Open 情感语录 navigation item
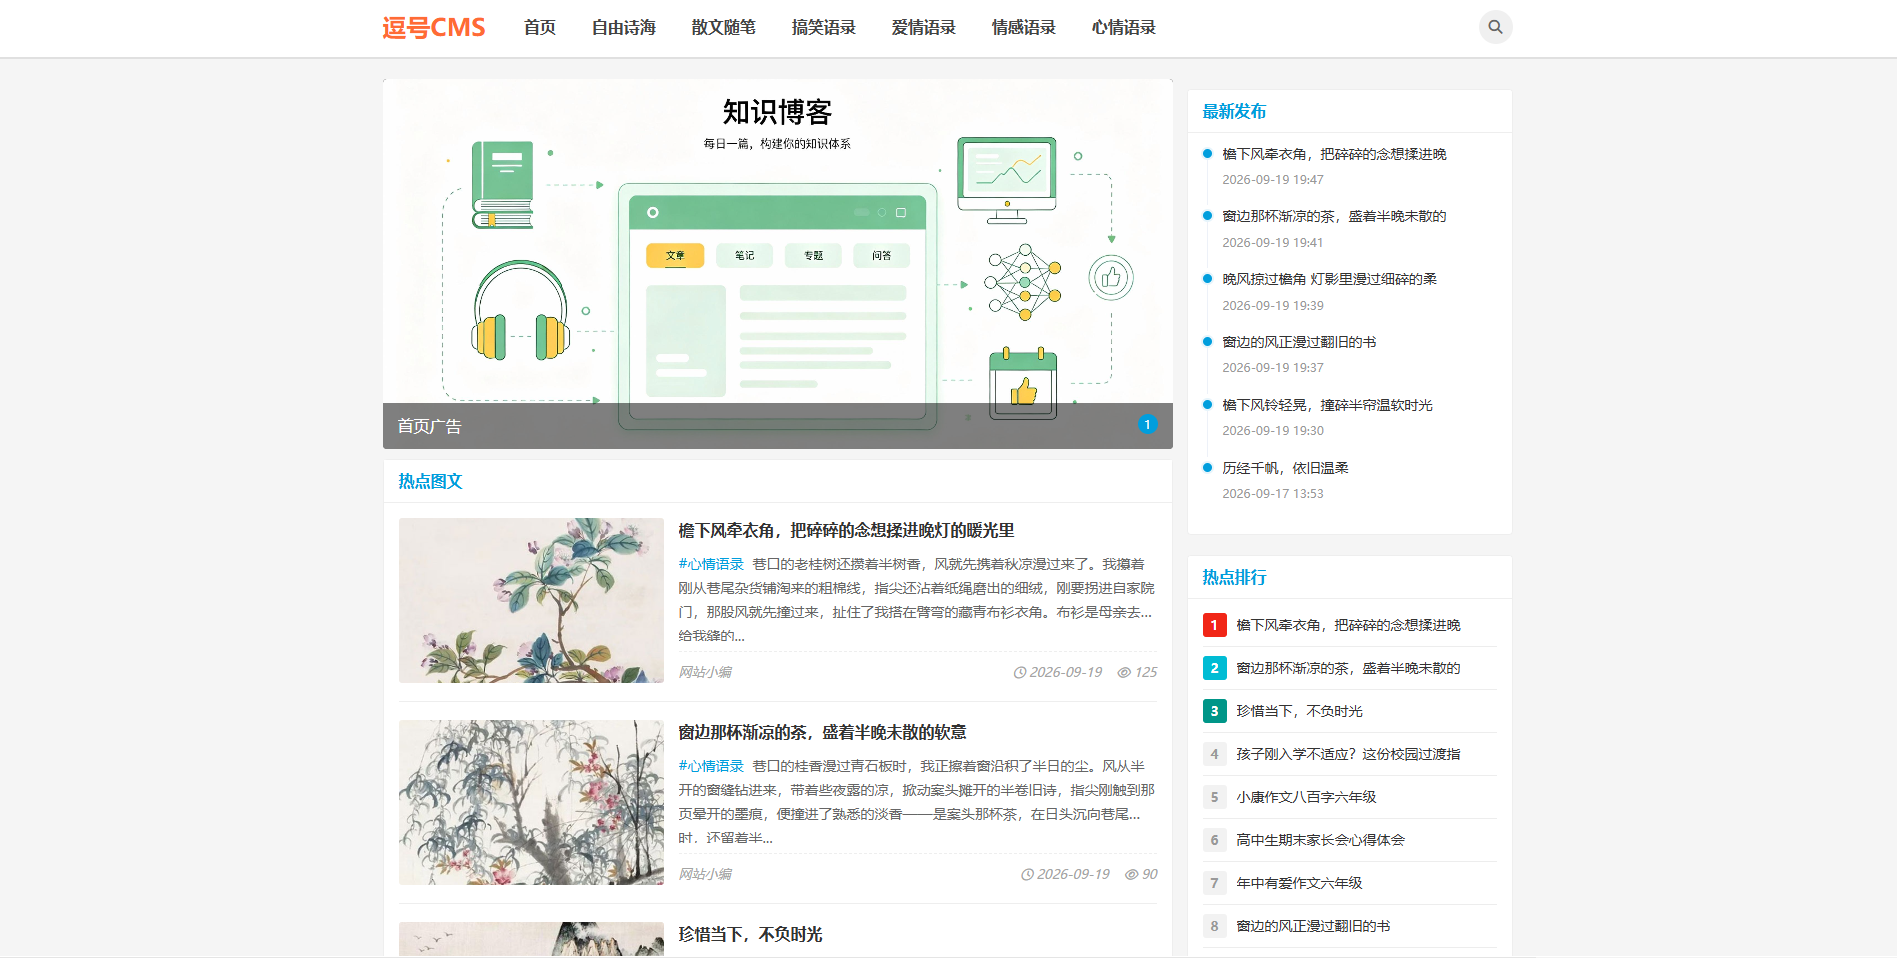 click(x=1024, y=27)
